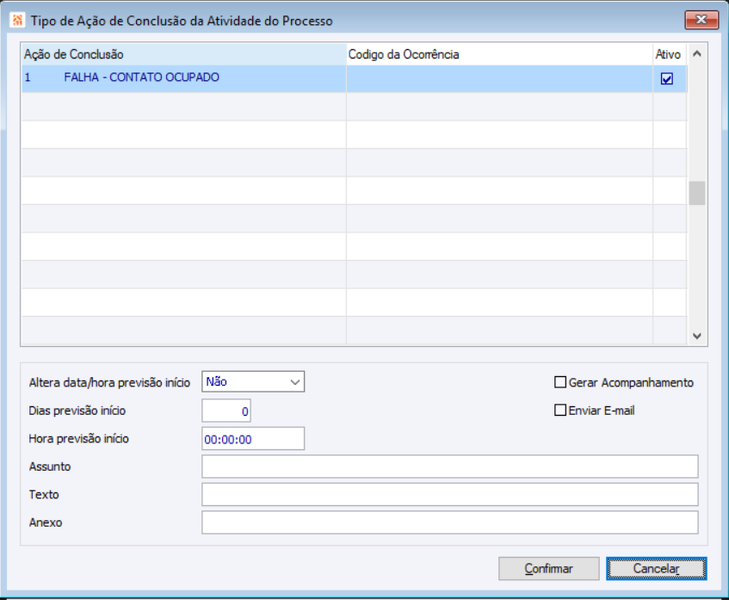Click row number 1 in the grid

point(27,77)
